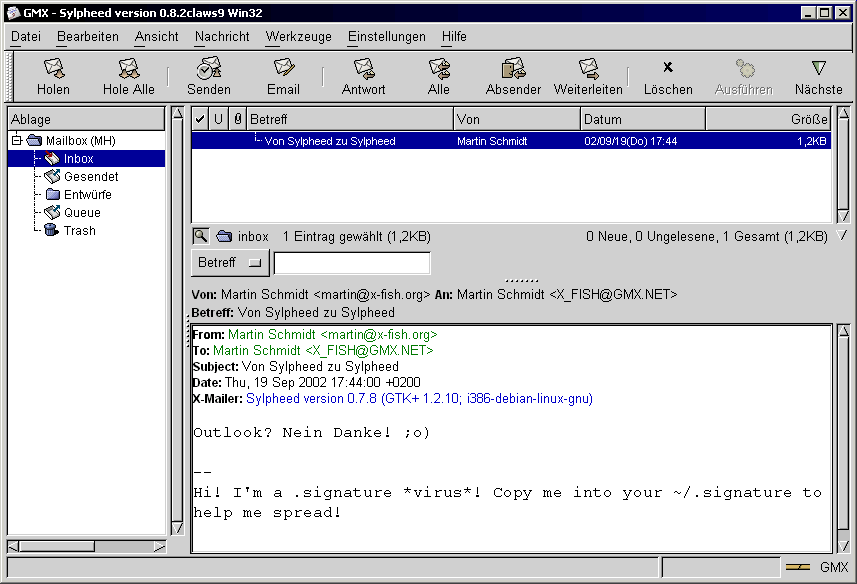This screenshot has width=857, height=584.
Task: Select message 'Von Sylpheed zu Sylpheed'
Action: [330, 141]
